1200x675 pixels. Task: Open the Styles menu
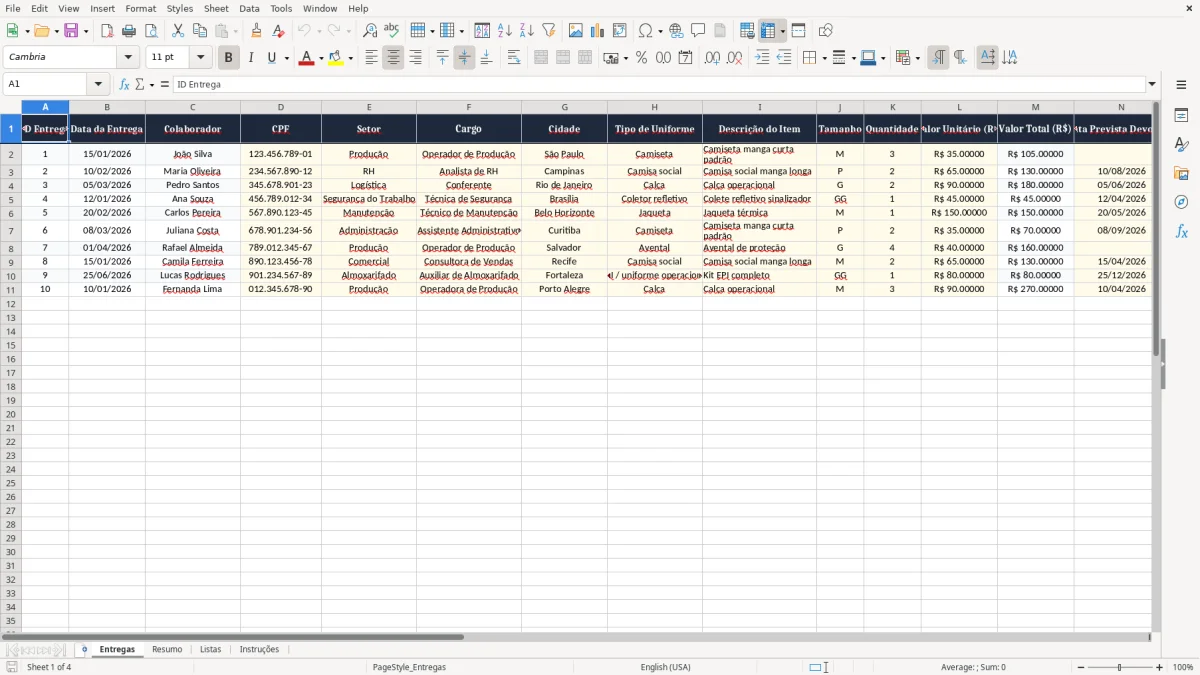[180, 8]
